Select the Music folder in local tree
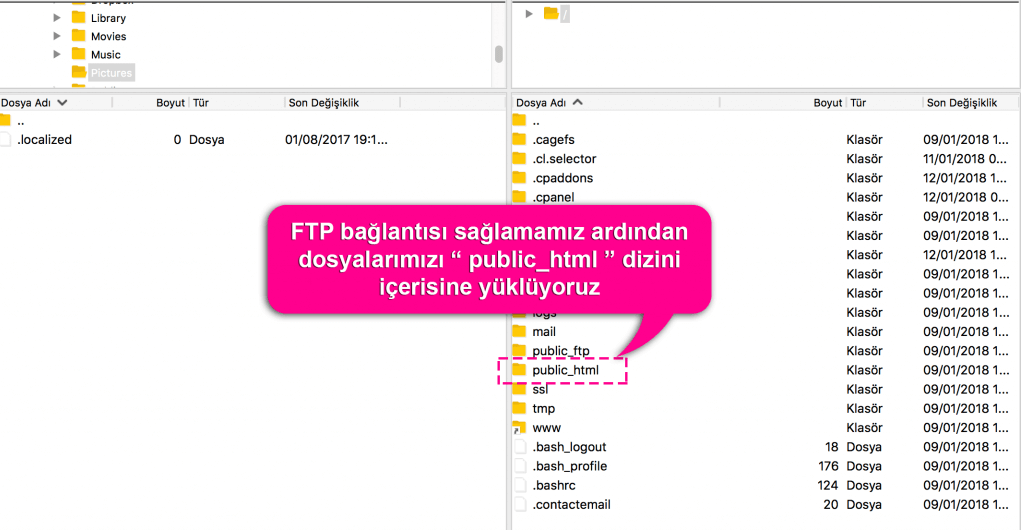1021x530 pixels. pyautogui.click(x=105, y=55)
